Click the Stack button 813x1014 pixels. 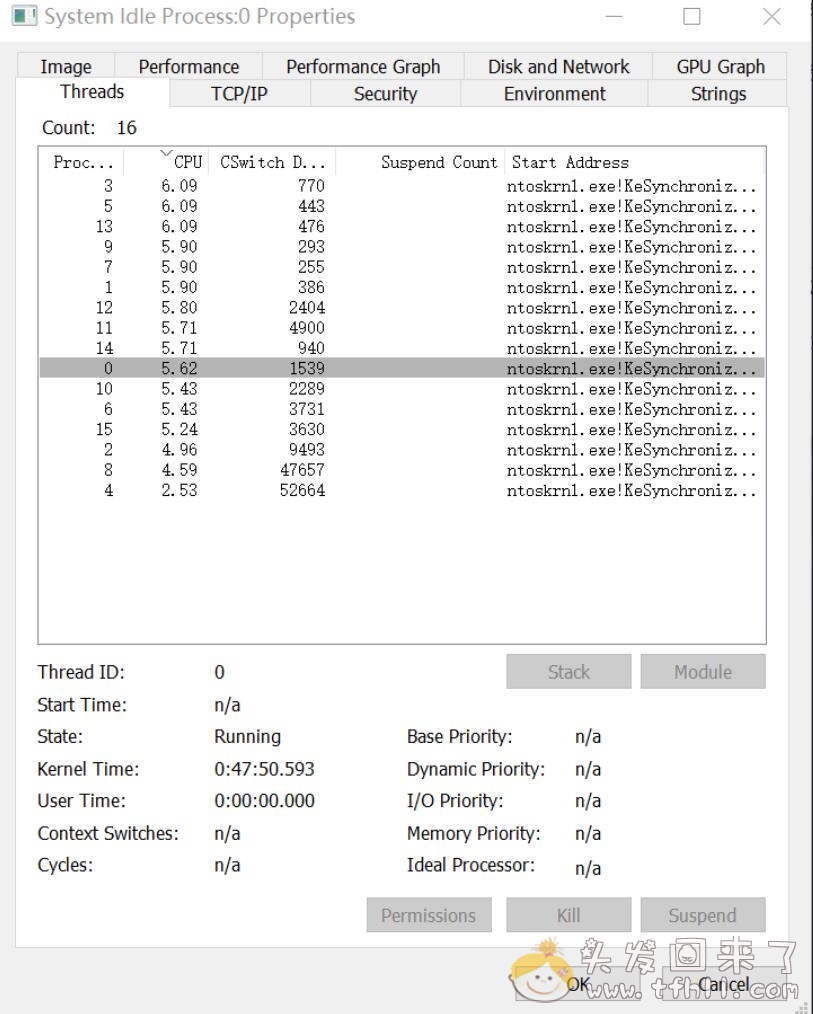pos(568,672)
